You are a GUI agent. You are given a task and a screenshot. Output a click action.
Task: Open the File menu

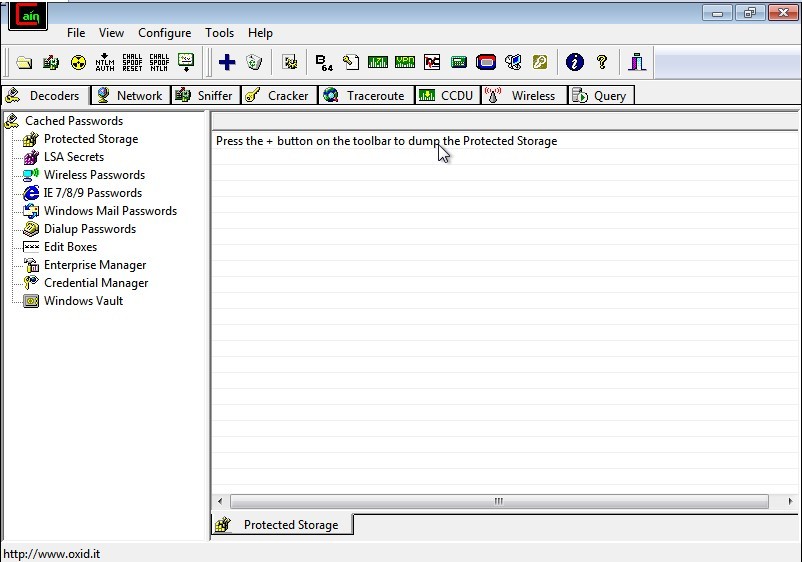coord(76,33)
